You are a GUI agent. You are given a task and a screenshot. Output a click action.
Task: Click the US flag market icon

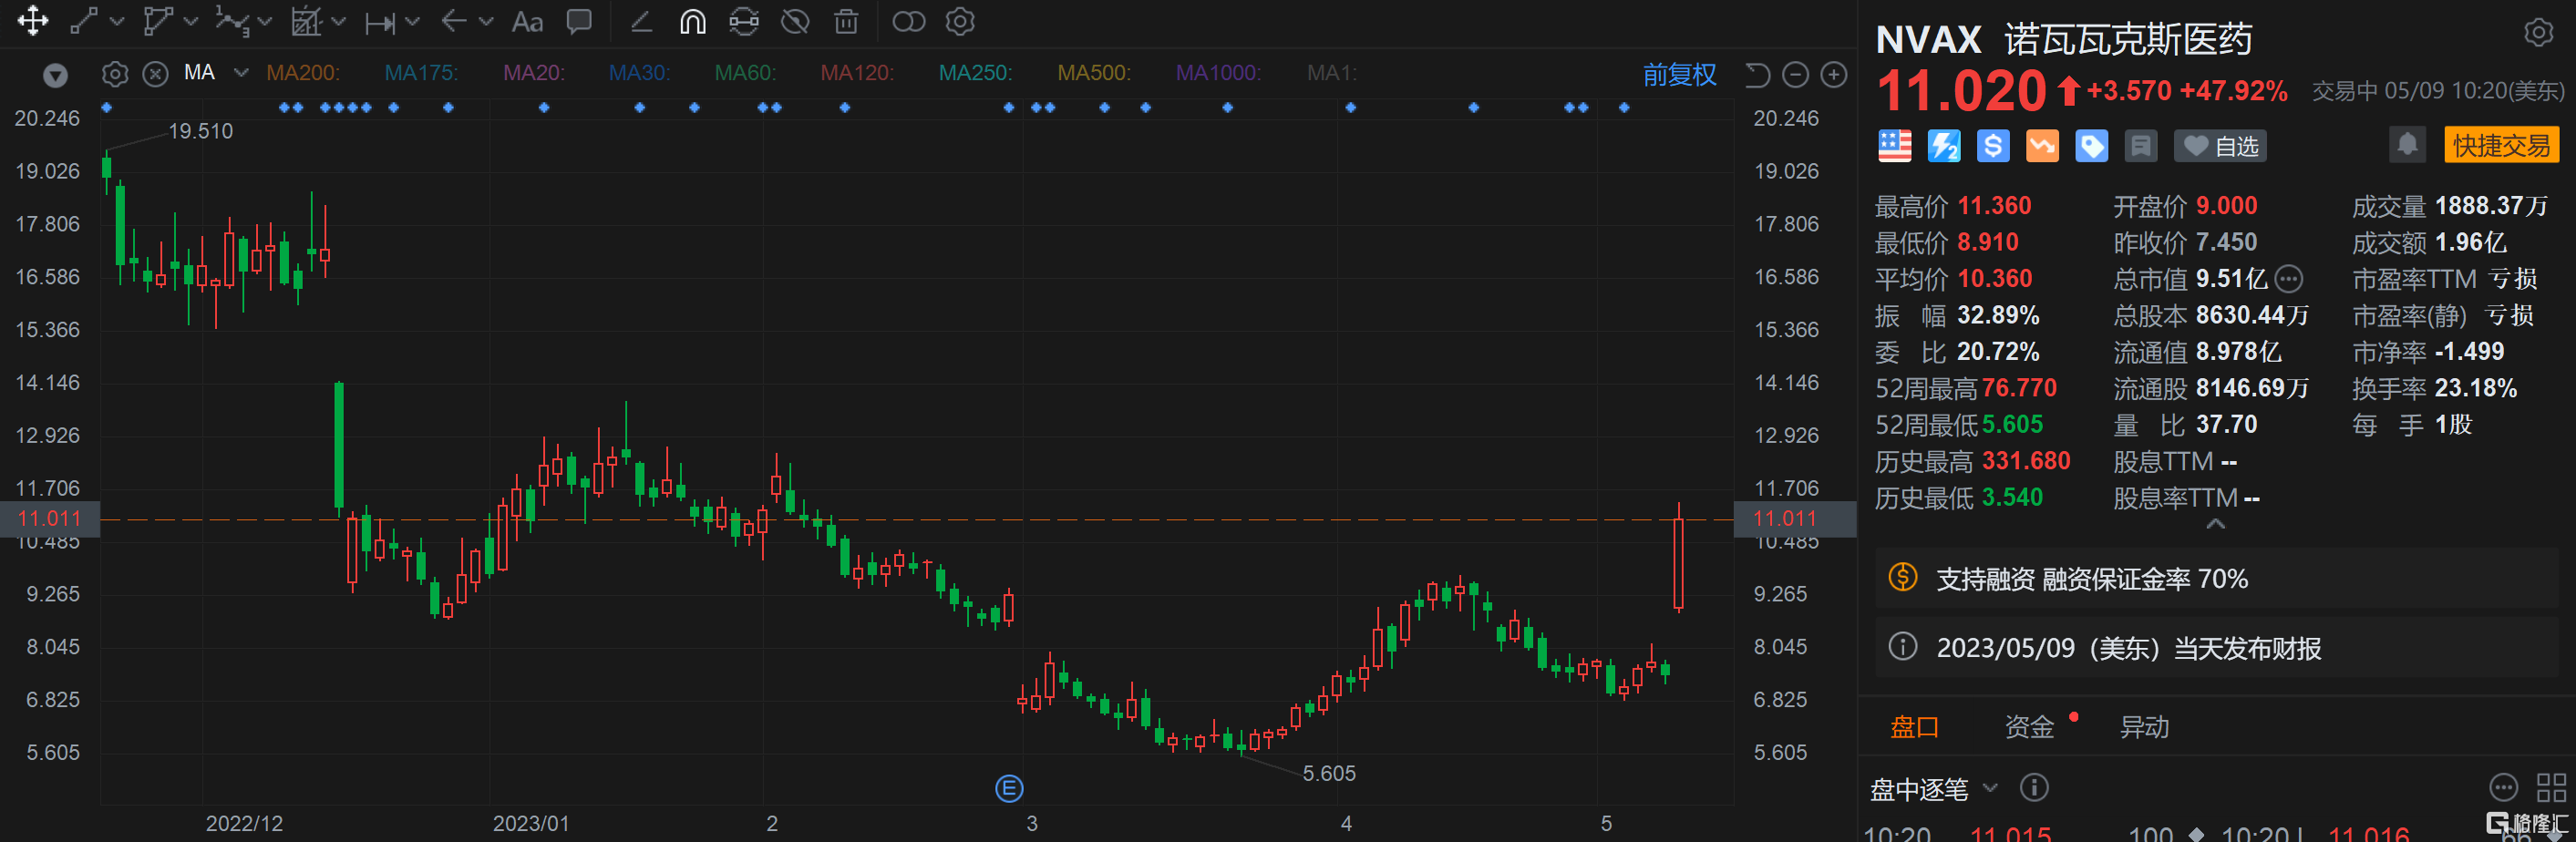point(1894,146)
